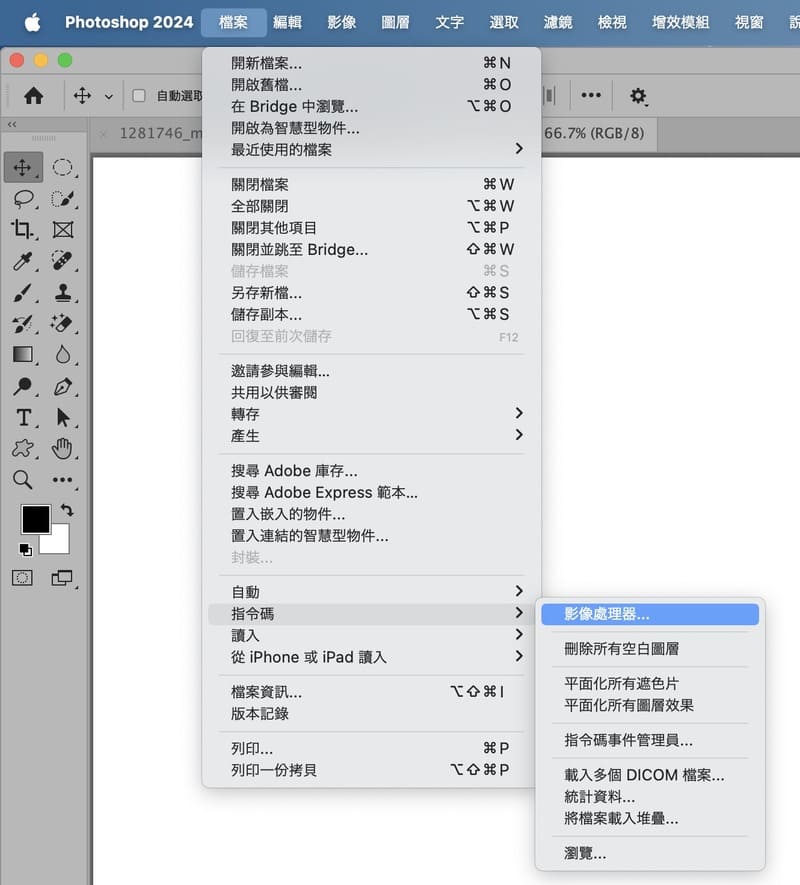Select the Zoom magnifier tool
The width and height of the screenshot is (800, 885).
point(23,480)
